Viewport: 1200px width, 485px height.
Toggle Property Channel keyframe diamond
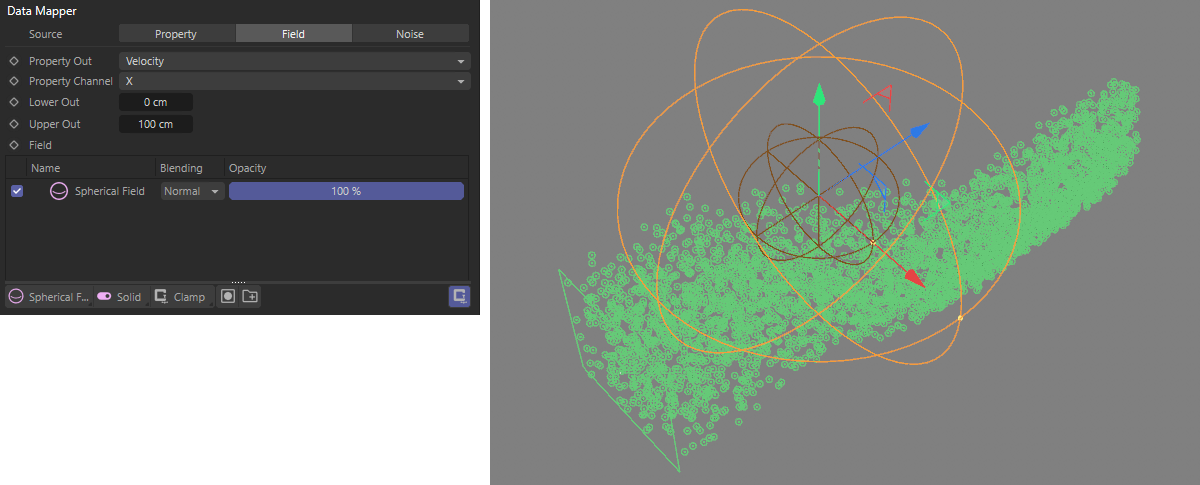tap(14, 81)
